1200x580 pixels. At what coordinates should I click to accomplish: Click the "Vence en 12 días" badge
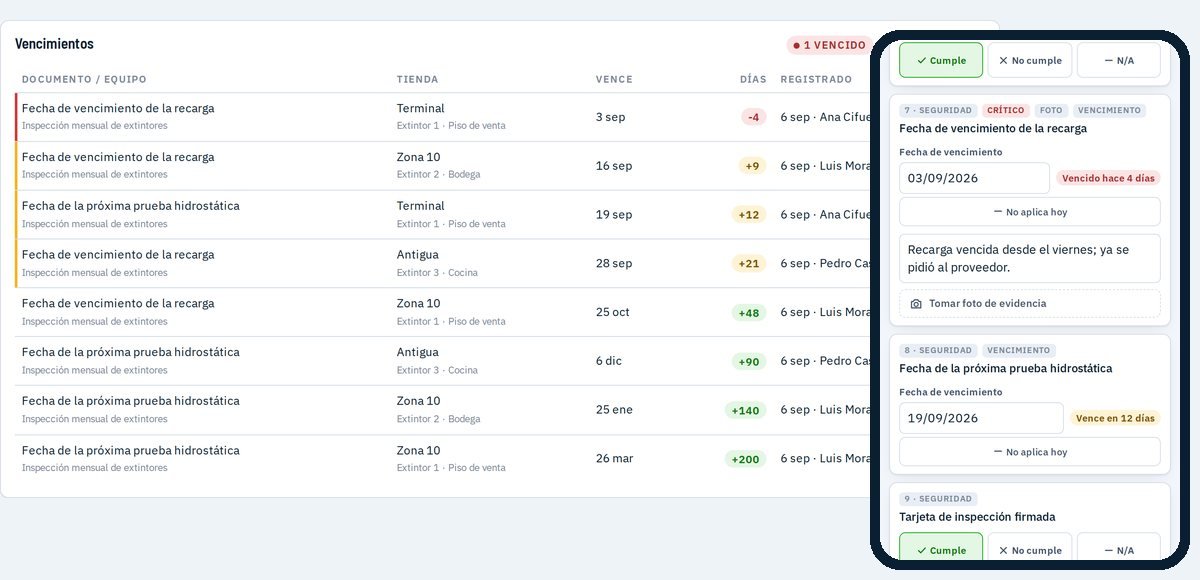(x=1115, y=418)
